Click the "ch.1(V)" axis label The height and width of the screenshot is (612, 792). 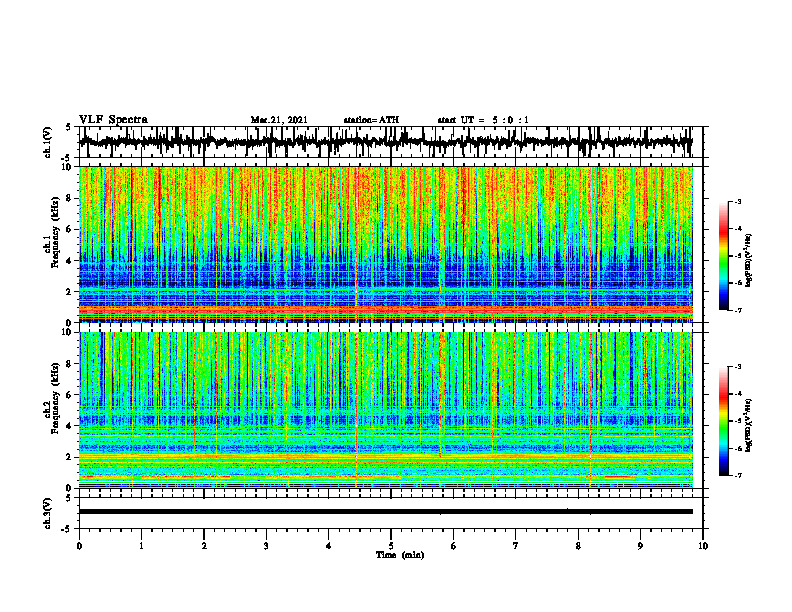tap(48, 142)
